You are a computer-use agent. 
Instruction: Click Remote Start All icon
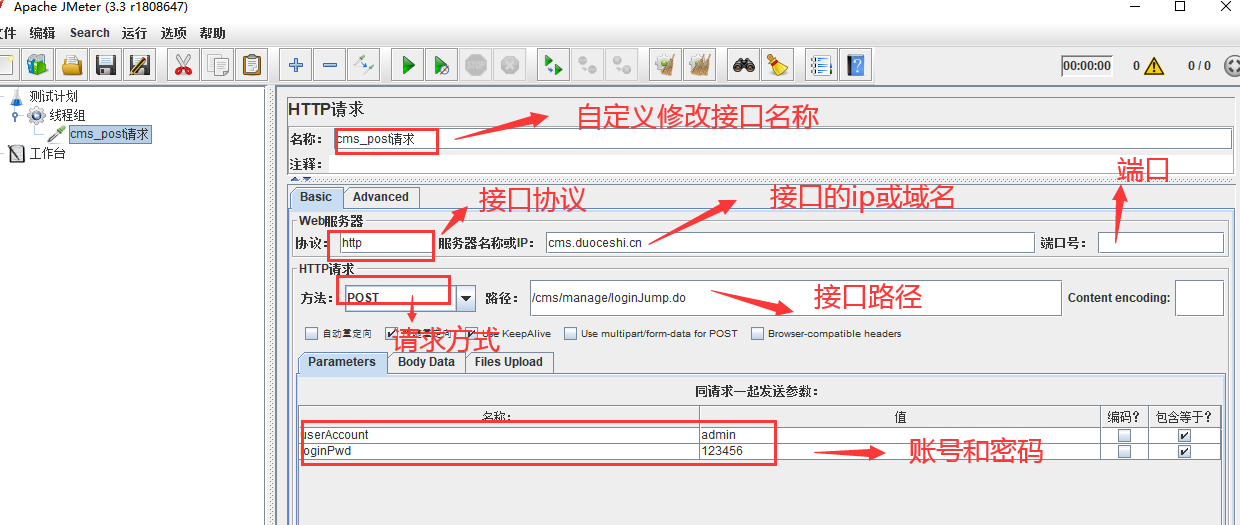553,66
